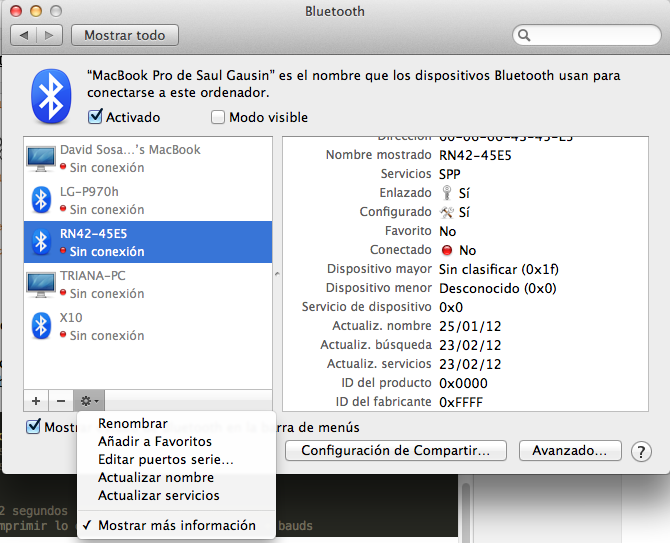670x543 pixels.
Task: Click the RN42-45E5 Bluetooth device icon
Action: [x=41, y=242]
